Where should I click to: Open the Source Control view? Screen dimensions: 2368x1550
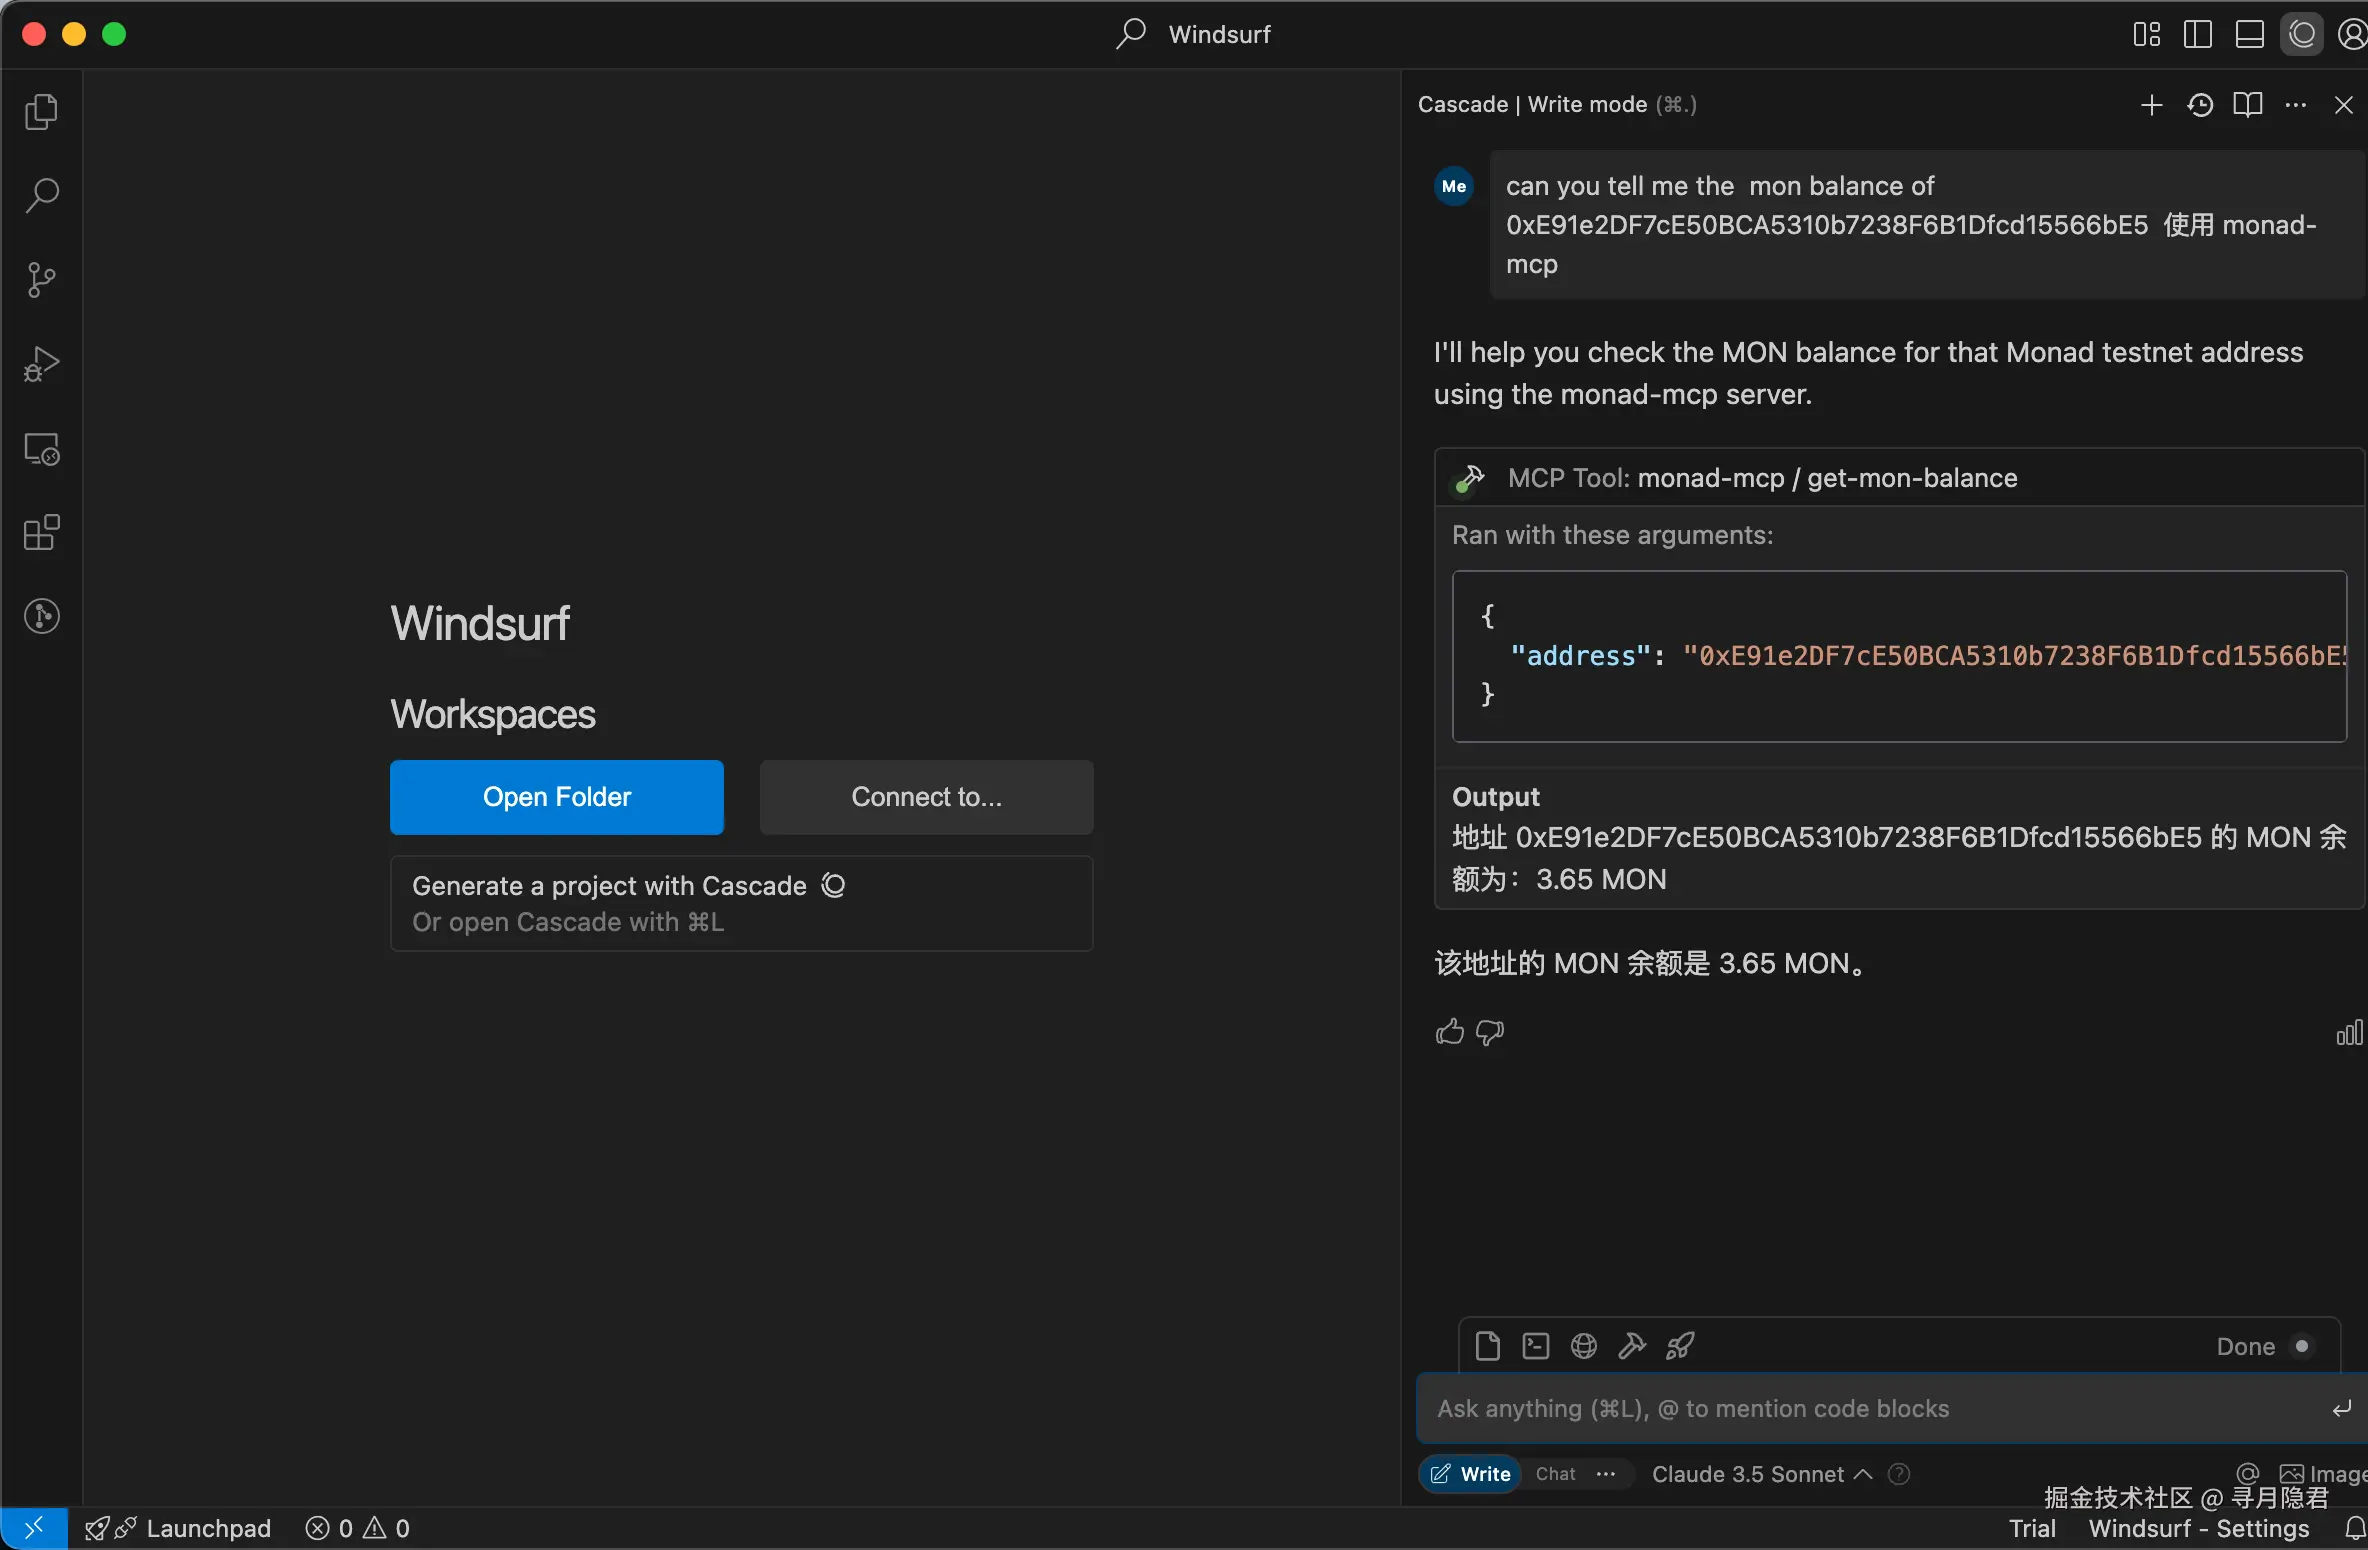41,280
